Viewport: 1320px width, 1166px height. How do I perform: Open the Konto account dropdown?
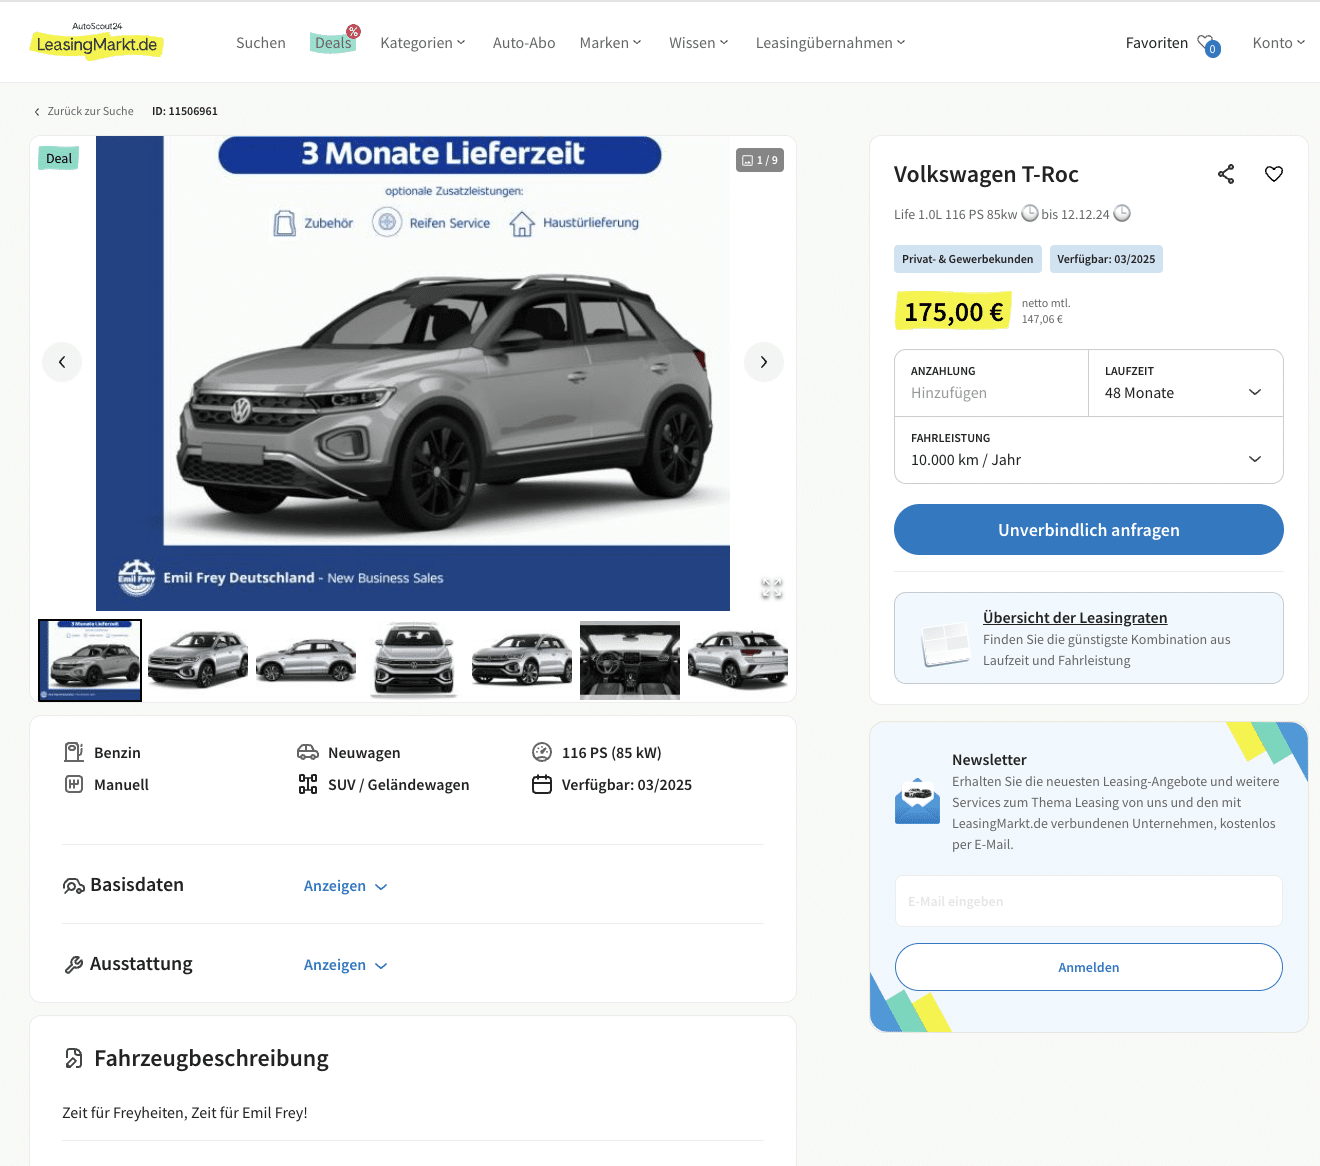point(1279,43)
